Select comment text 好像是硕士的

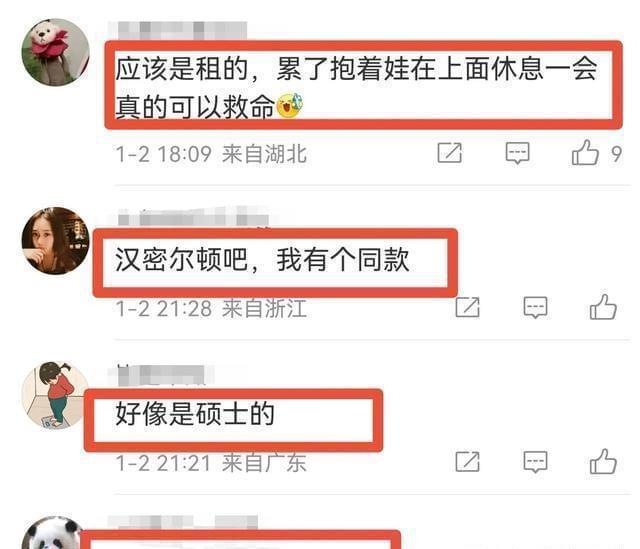[x=195, y=413]
